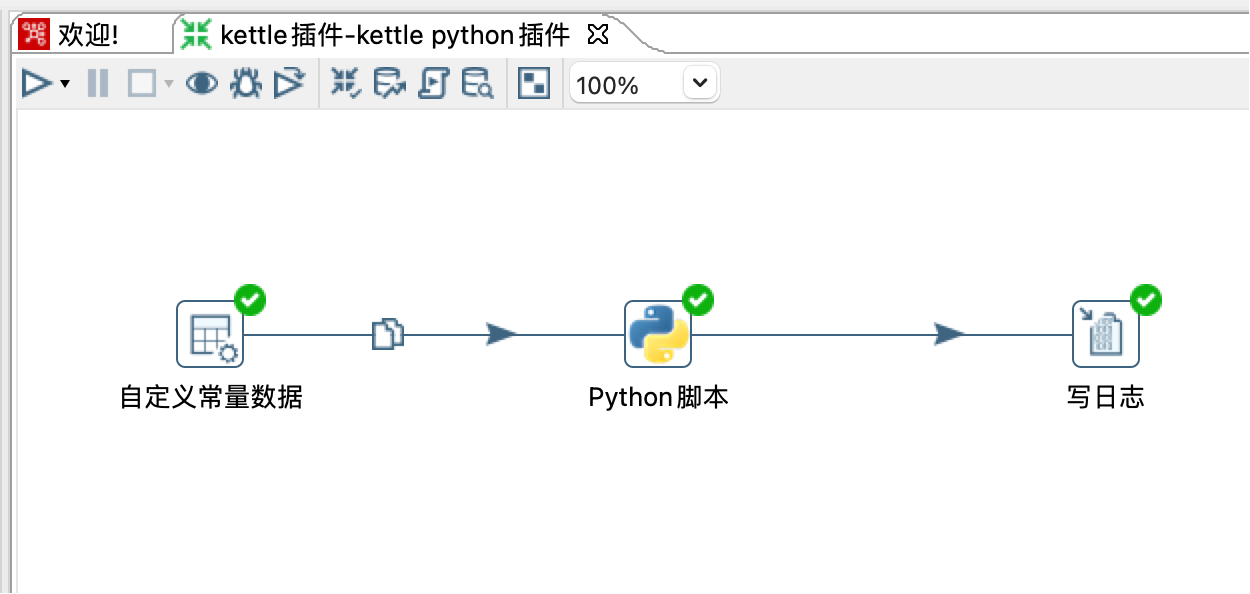Debug the transformation with the bug icon

pos(245,84)
